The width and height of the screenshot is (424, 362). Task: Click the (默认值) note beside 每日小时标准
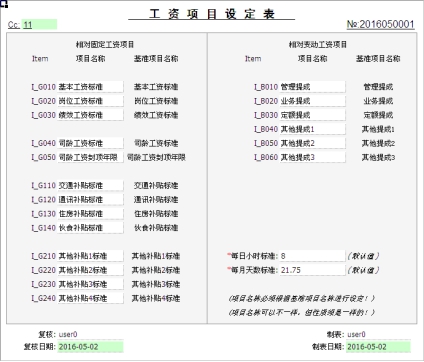[x=363, y=256]
